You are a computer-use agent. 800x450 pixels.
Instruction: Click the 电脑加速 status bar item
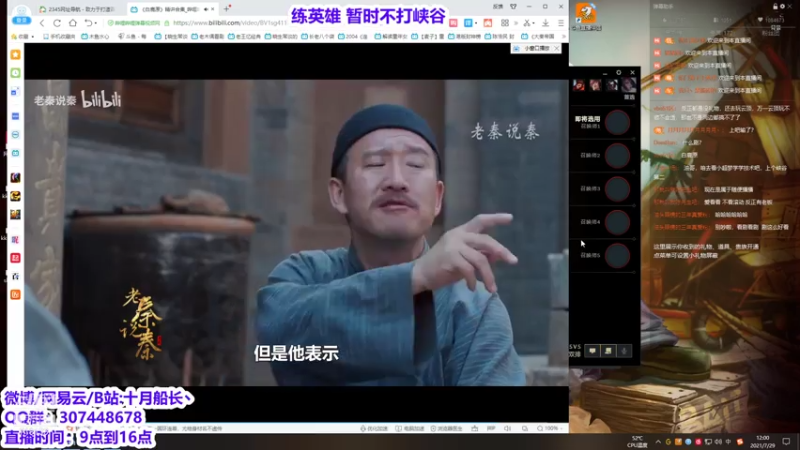[x=411, y=429]
